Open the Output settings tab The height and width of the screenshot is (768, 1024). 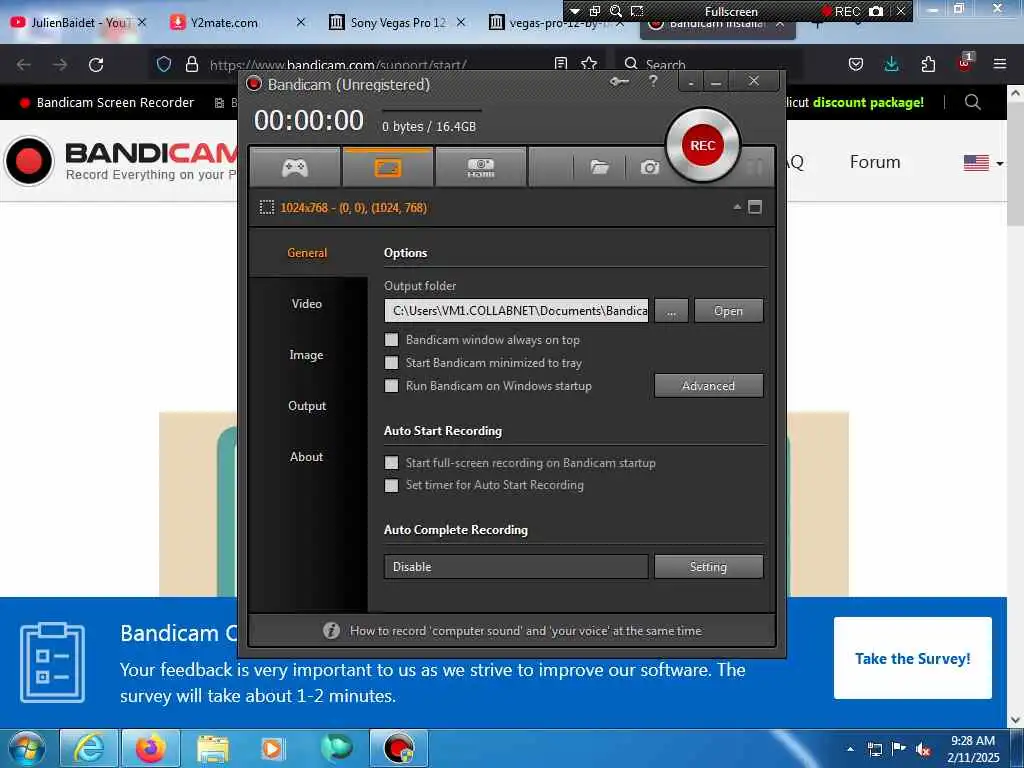tap(307, 406)
